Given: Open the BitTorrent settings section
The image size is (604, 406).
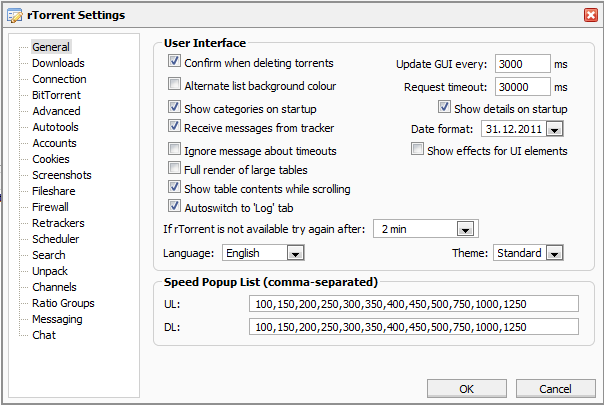Looking at the screenshot, I should pos(56,95).
